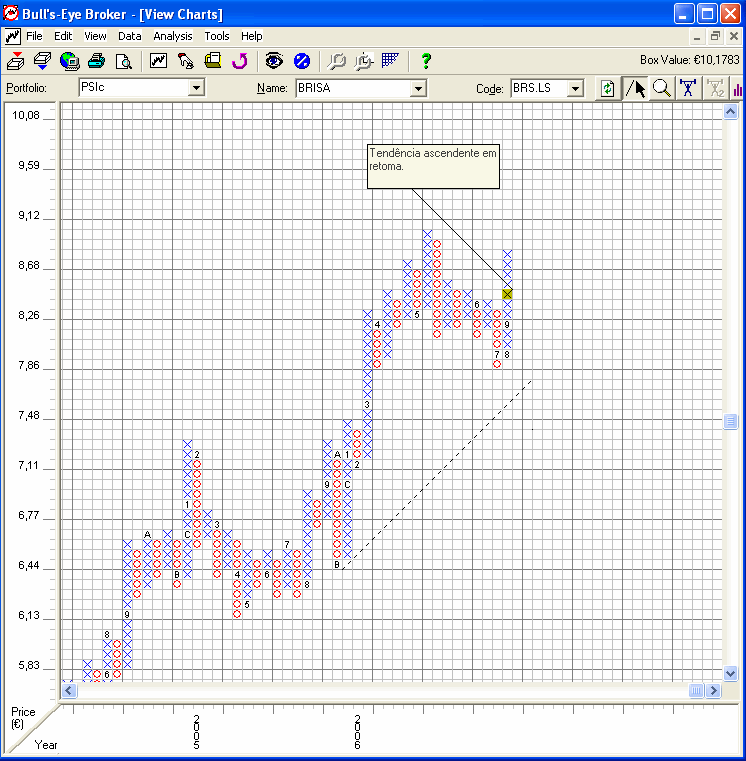Image resolution: width=746 pixels, height=761 pixels.
Task: Click the Bull's-Eye Broker title bar logo
Action: click(11, 14)
